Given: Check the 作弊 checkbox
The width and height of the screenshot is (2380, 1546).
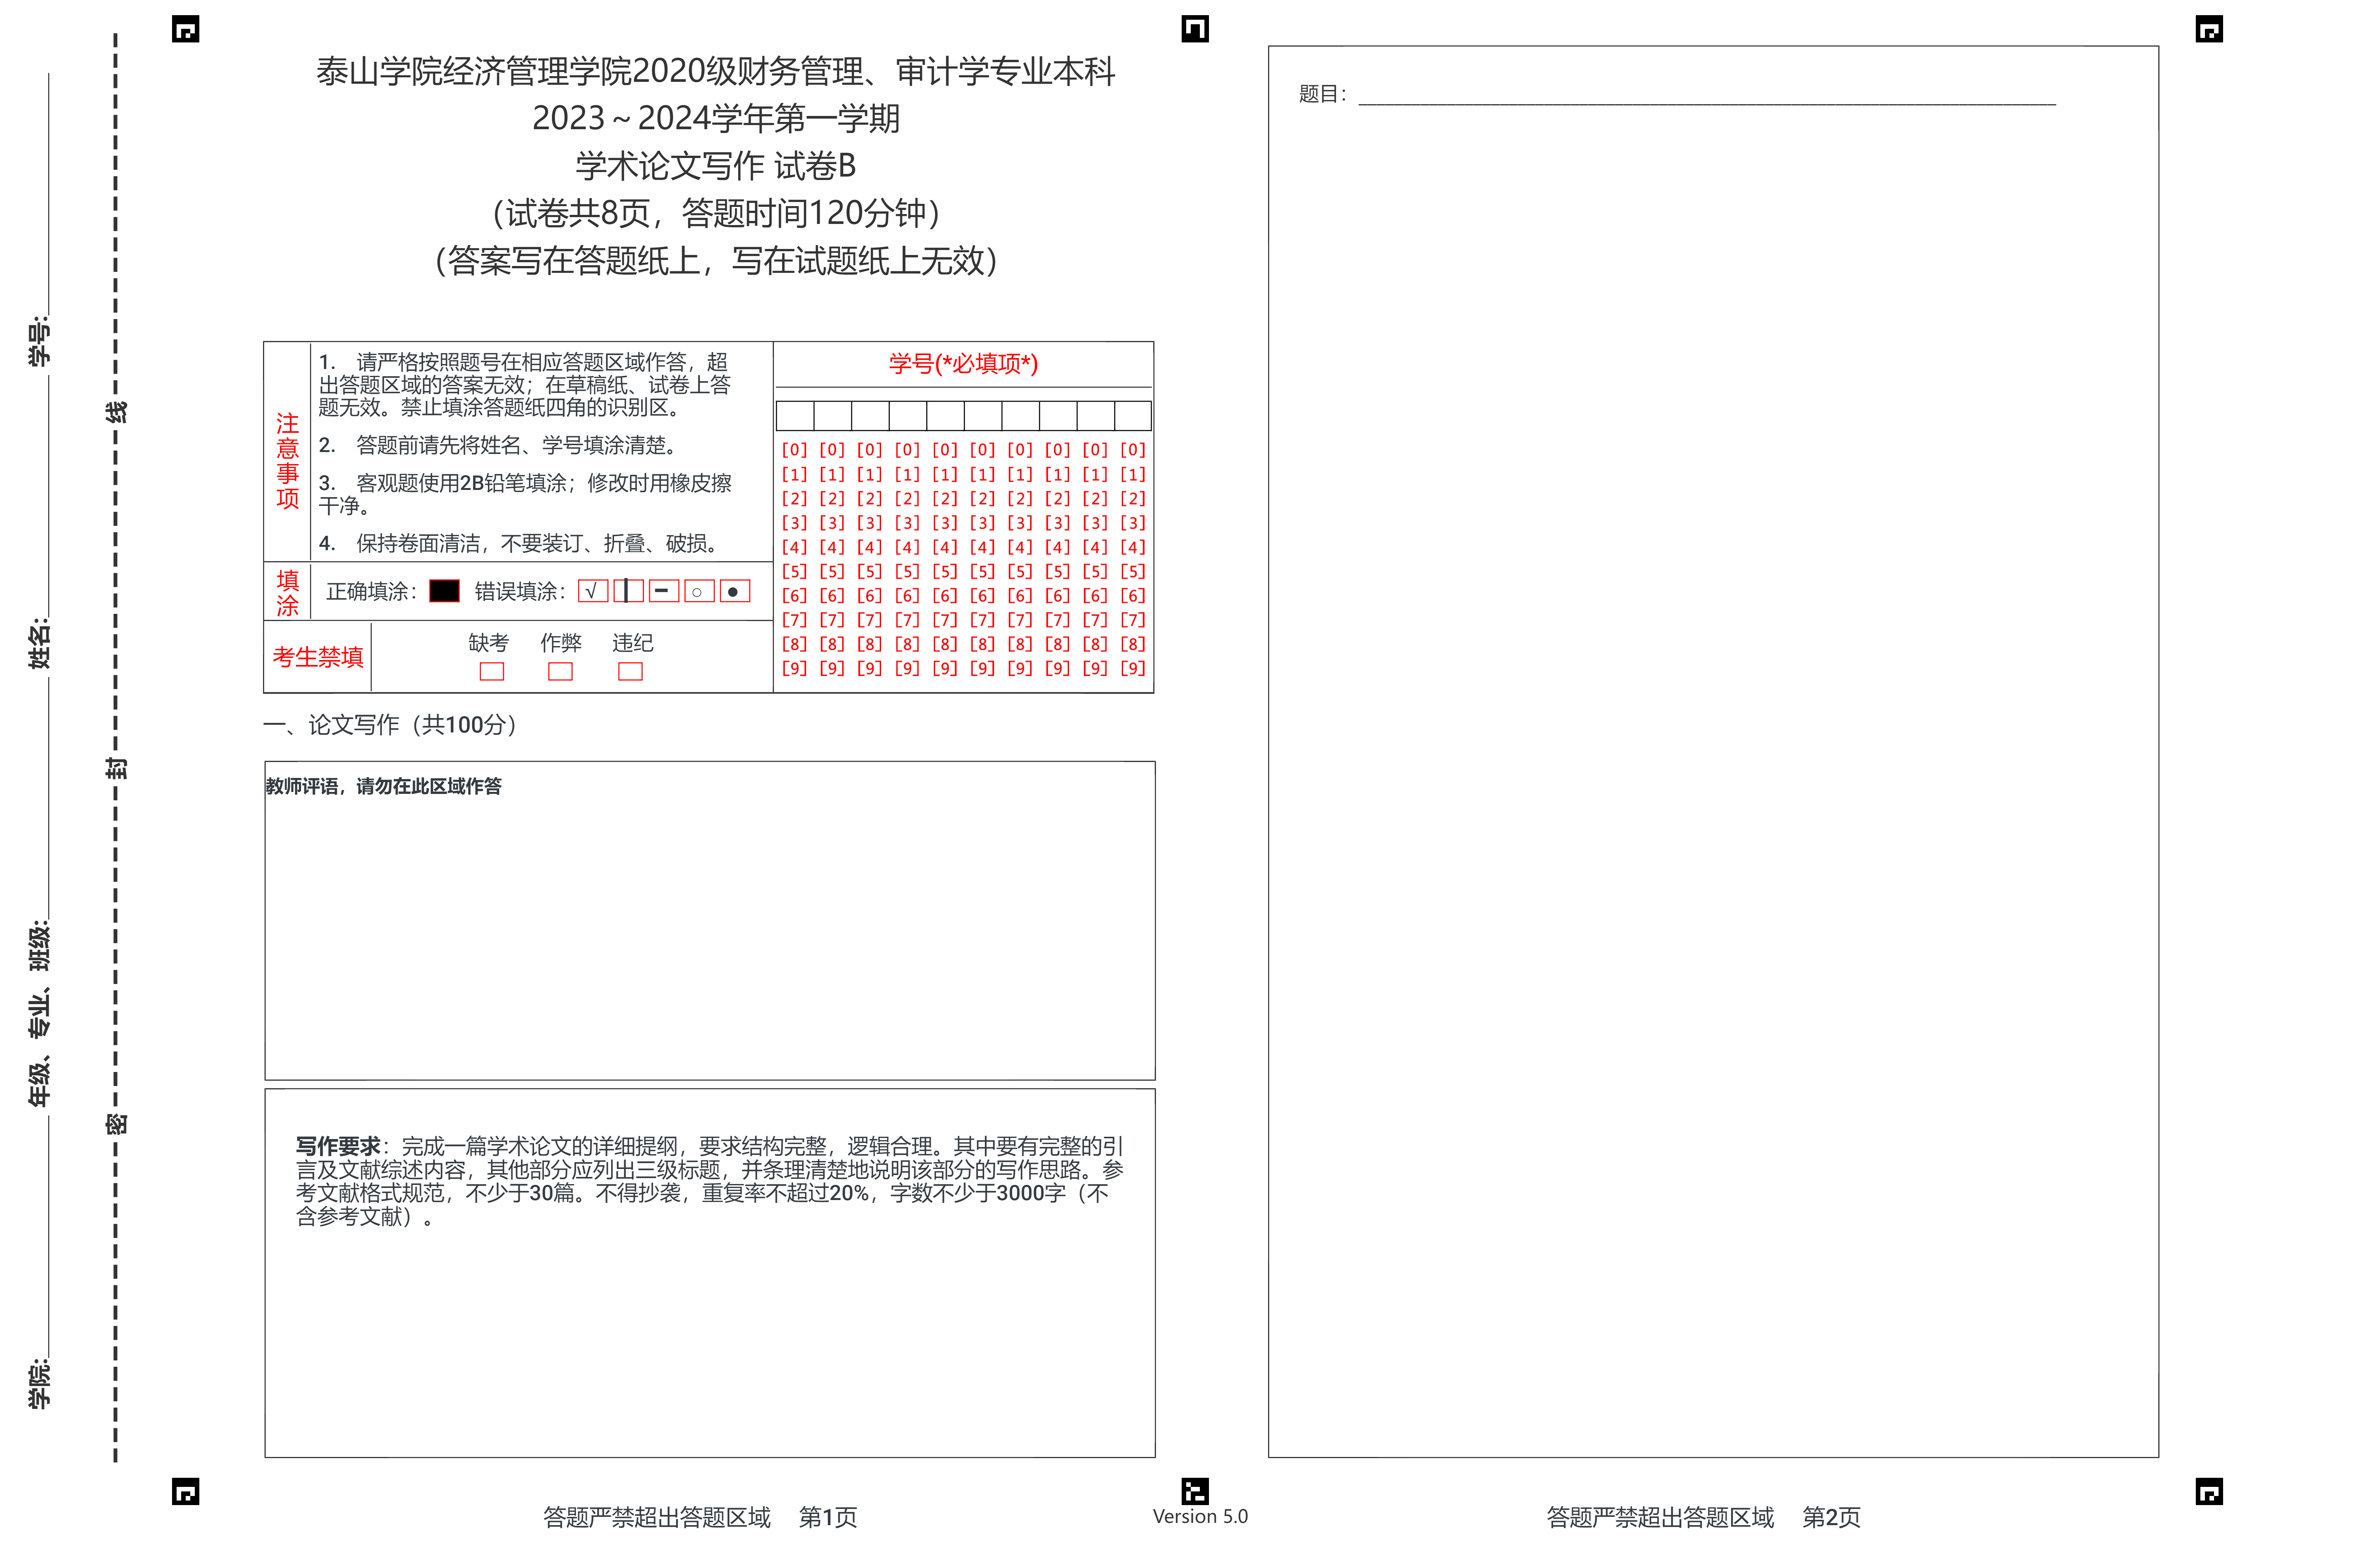Looking at the screenshot, I should point(560,671).
